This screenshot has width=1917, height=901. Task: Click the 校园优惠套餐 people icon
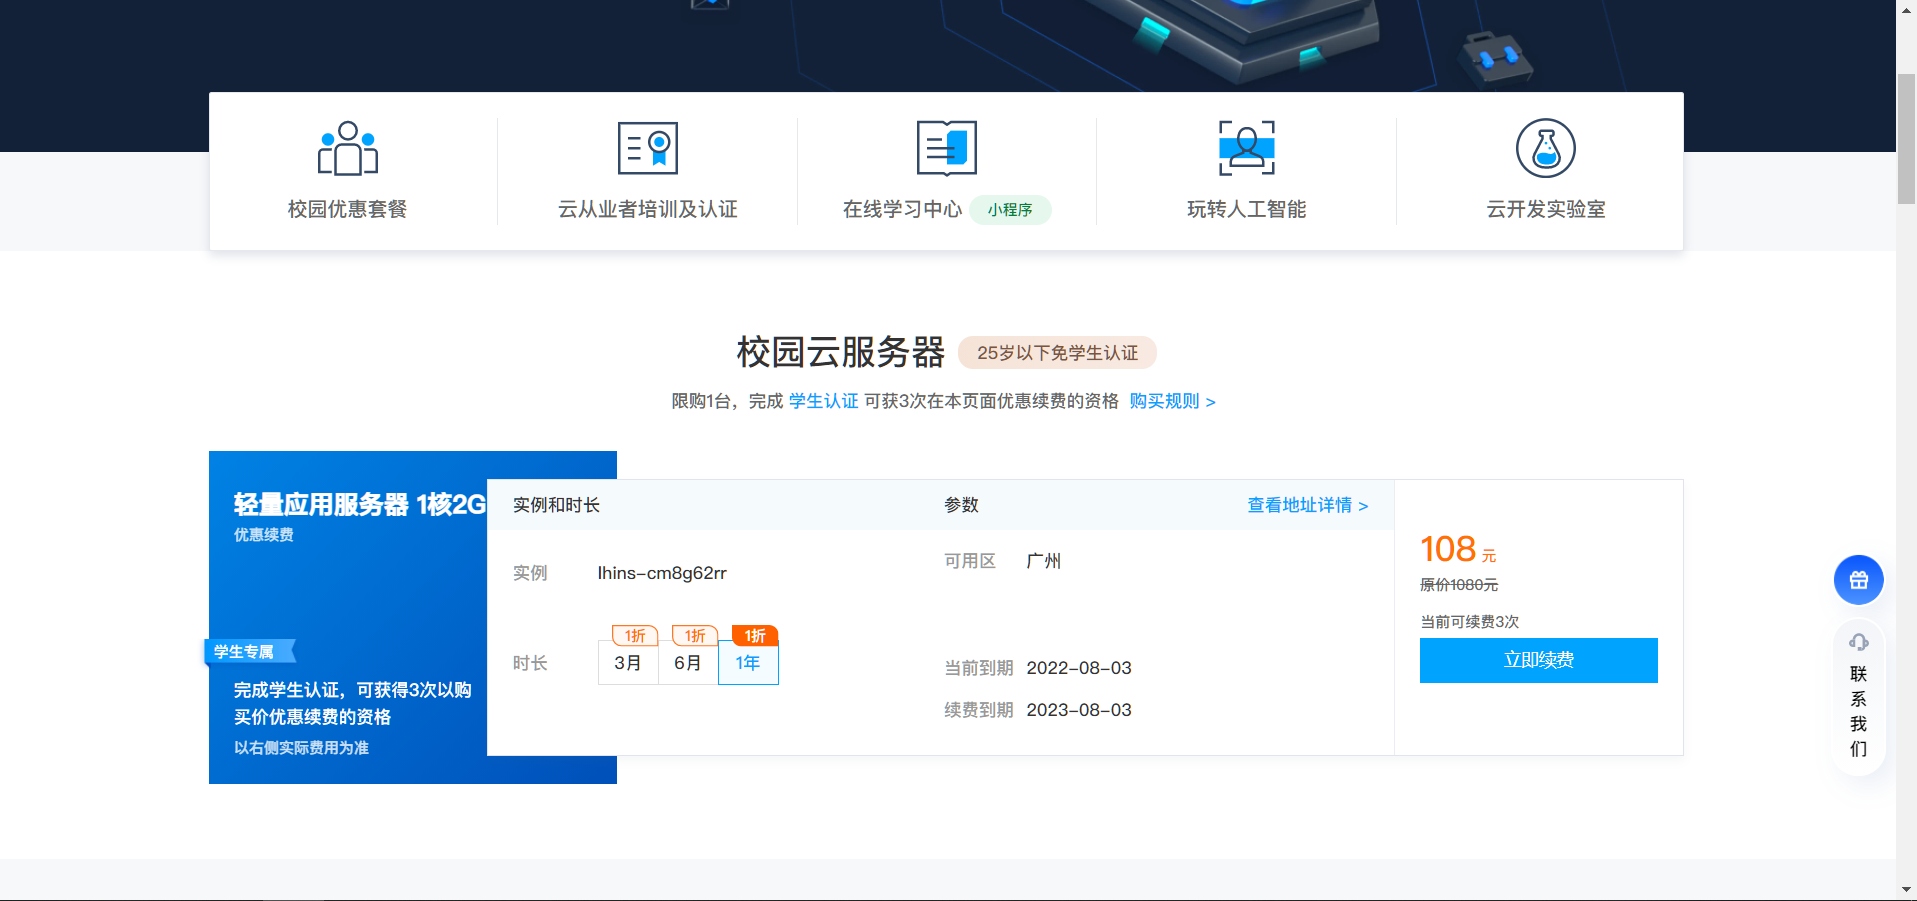click(x=347, y=148)
